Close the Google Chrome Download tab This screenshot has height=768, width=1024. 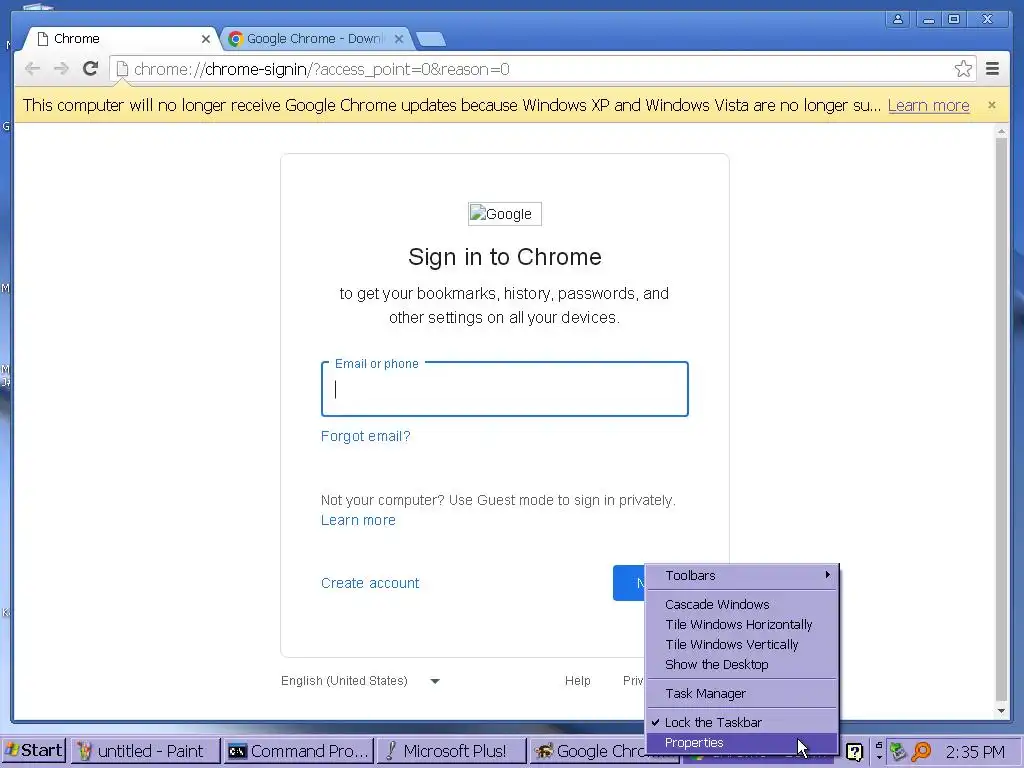point(399,39)
